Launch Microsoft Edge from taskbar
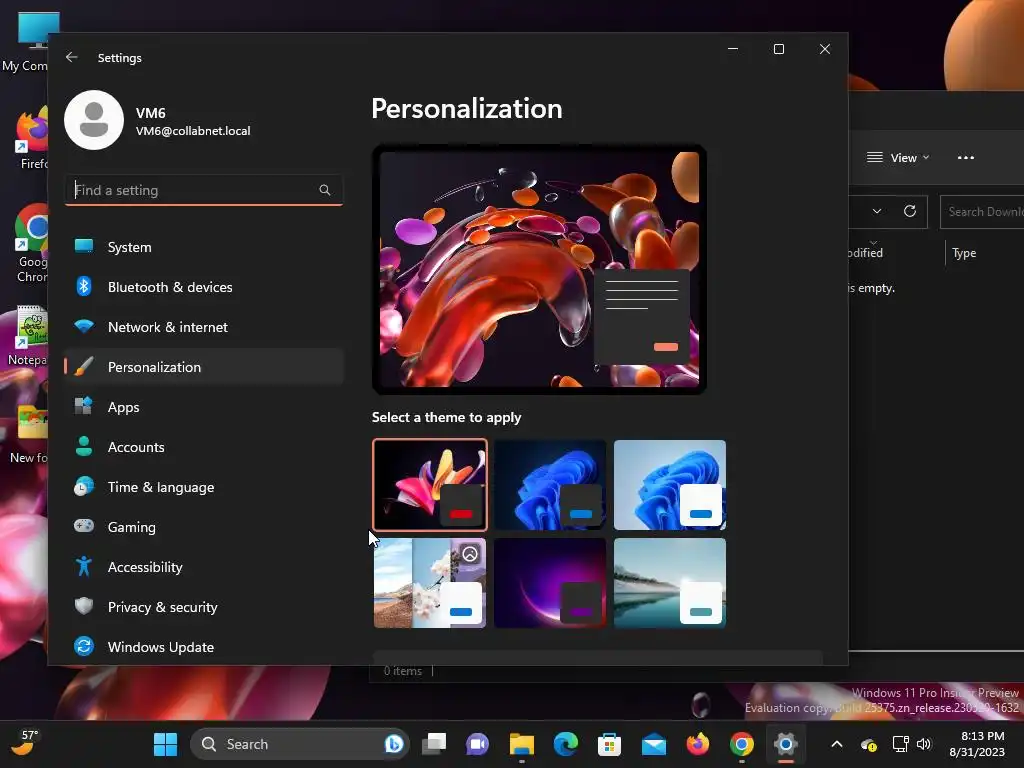The width and height of the screenshot is (1024, 768). [566, 744]
